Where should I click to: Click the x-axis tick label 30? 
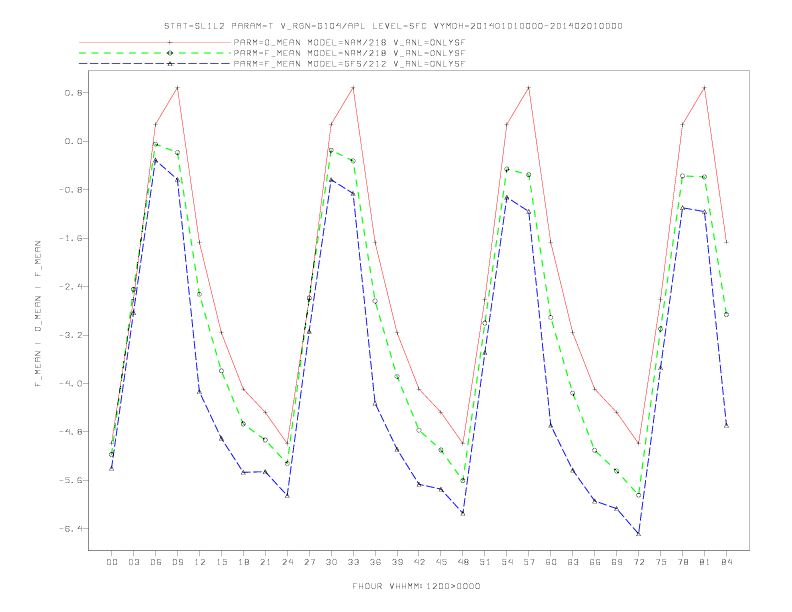pyautogui.click(x=331, y=562)
